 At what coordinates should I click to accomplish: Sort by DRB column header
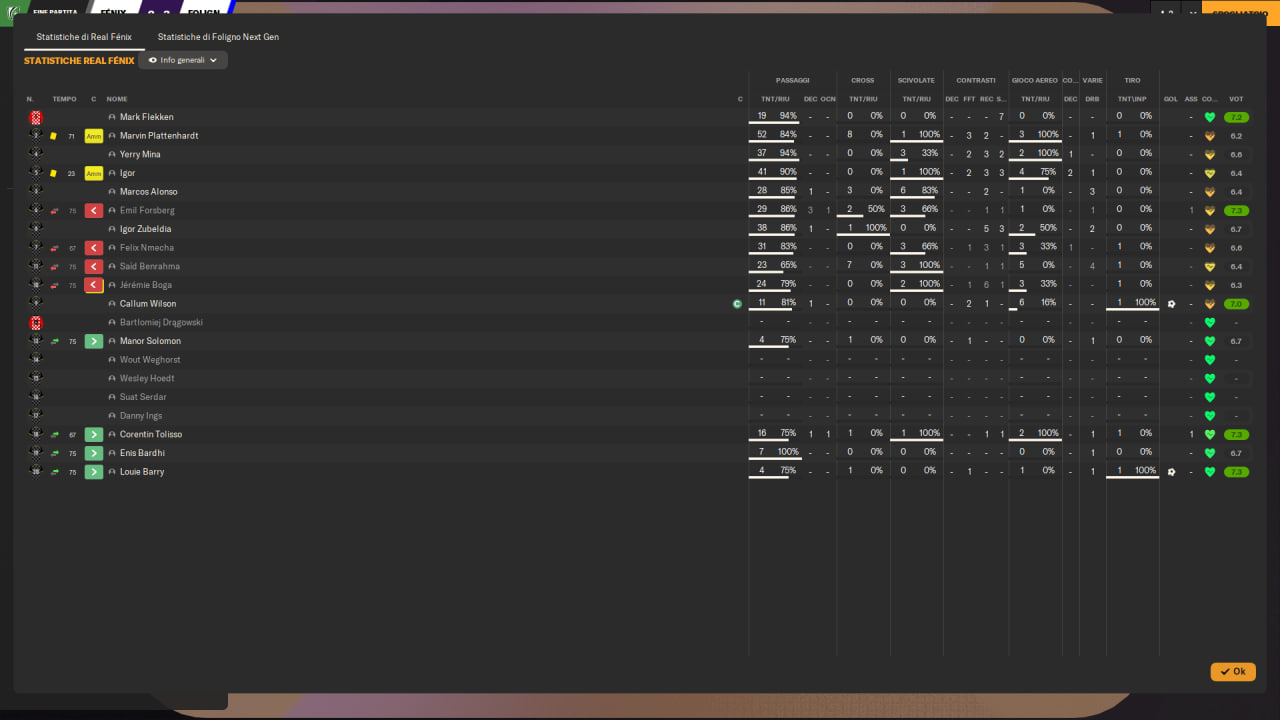pos(1092,99)
